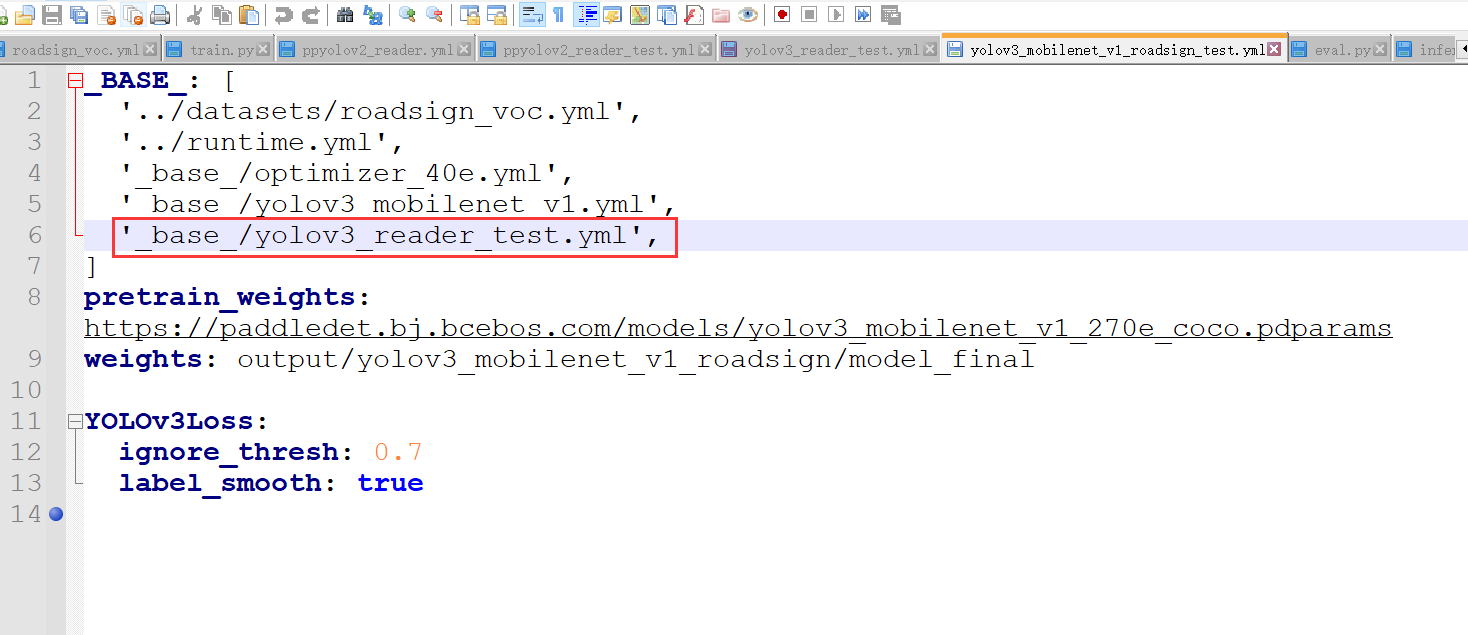
Task: Click line number 8 in the margin
Action: pyautogui.click(x=35, y=297)
